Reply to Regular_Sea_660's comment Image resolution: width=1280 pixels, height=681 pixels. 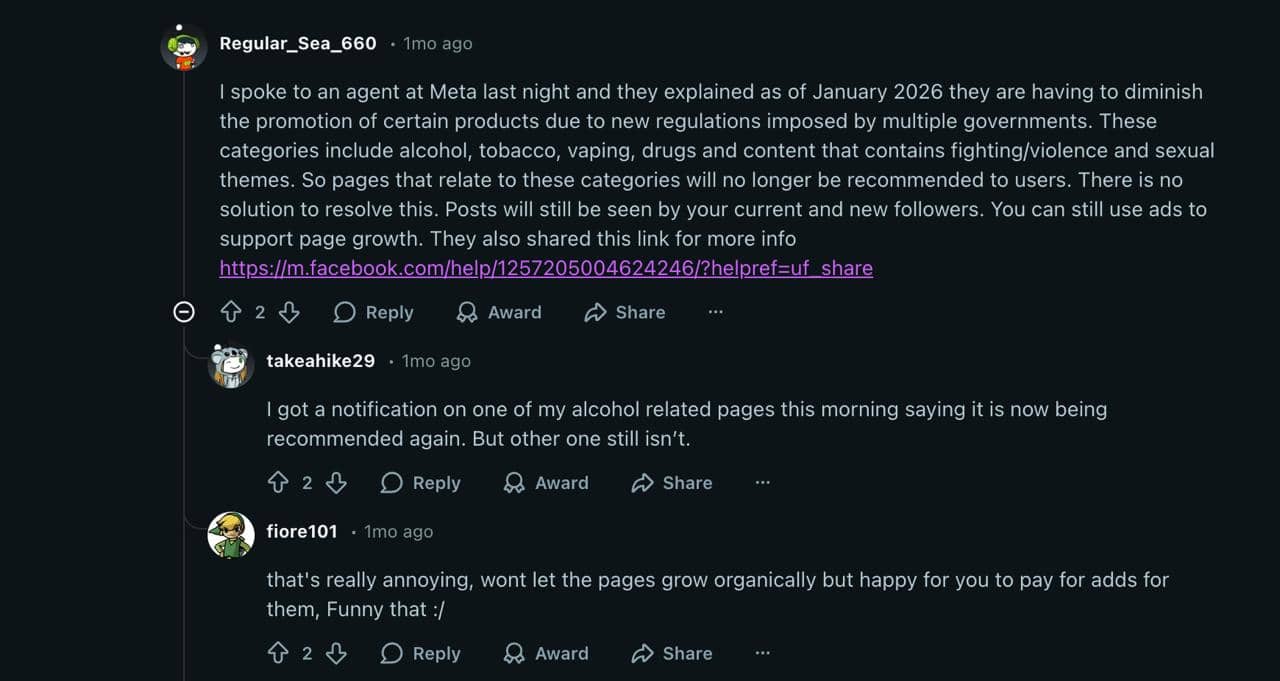(373, 313)
